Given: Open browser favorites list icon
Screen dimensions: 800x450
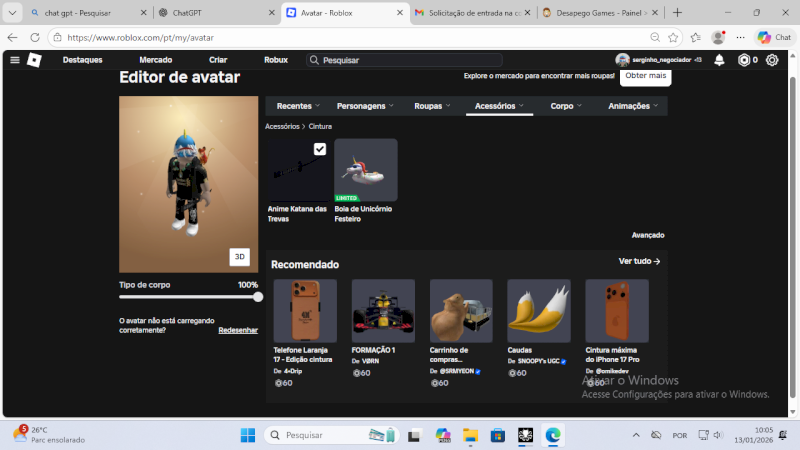Looking at the screenshot, I should 695,37.
